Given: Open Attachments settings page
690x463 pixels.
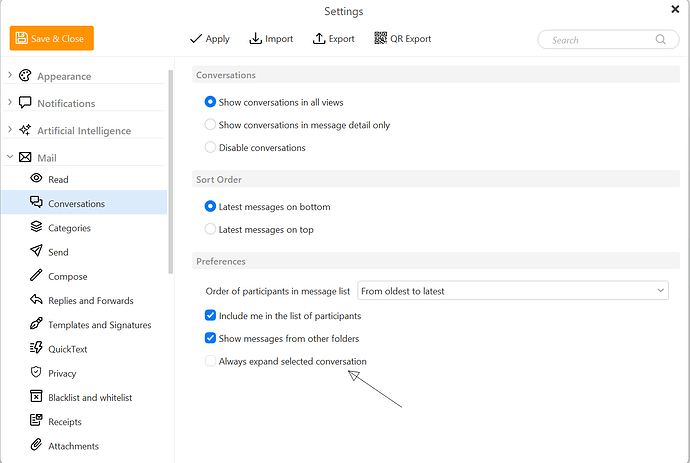Looking at the screenshot, I should [x=84, y=446].
